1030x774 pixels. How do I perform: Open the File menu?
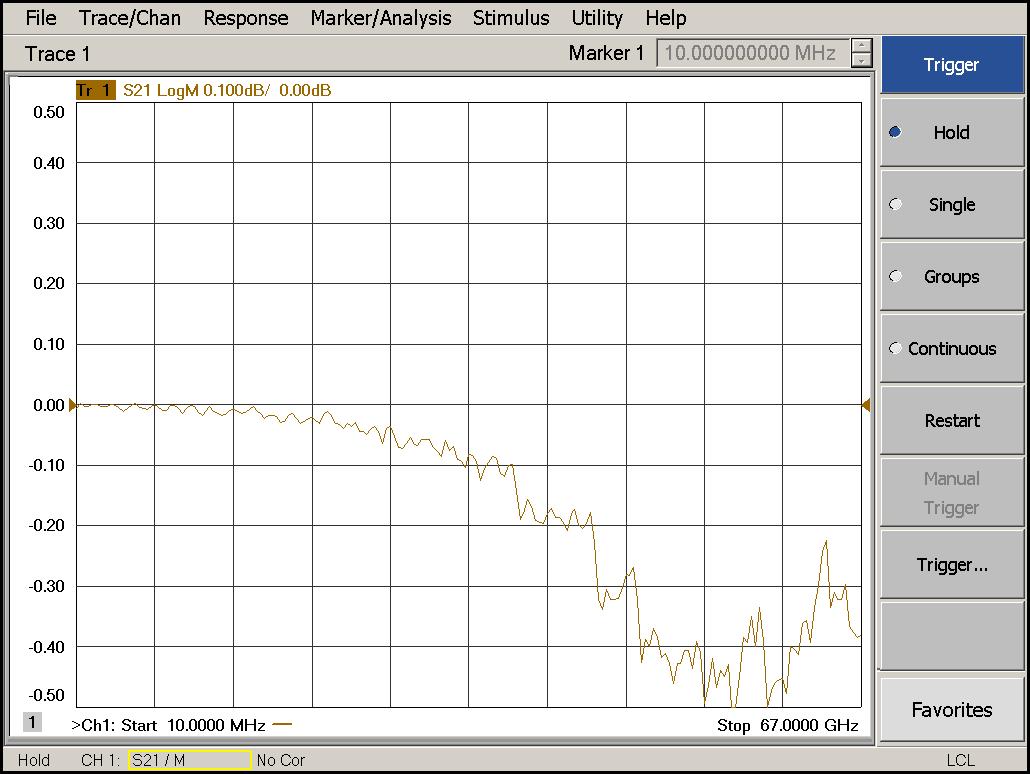click(x=41, y=18)
